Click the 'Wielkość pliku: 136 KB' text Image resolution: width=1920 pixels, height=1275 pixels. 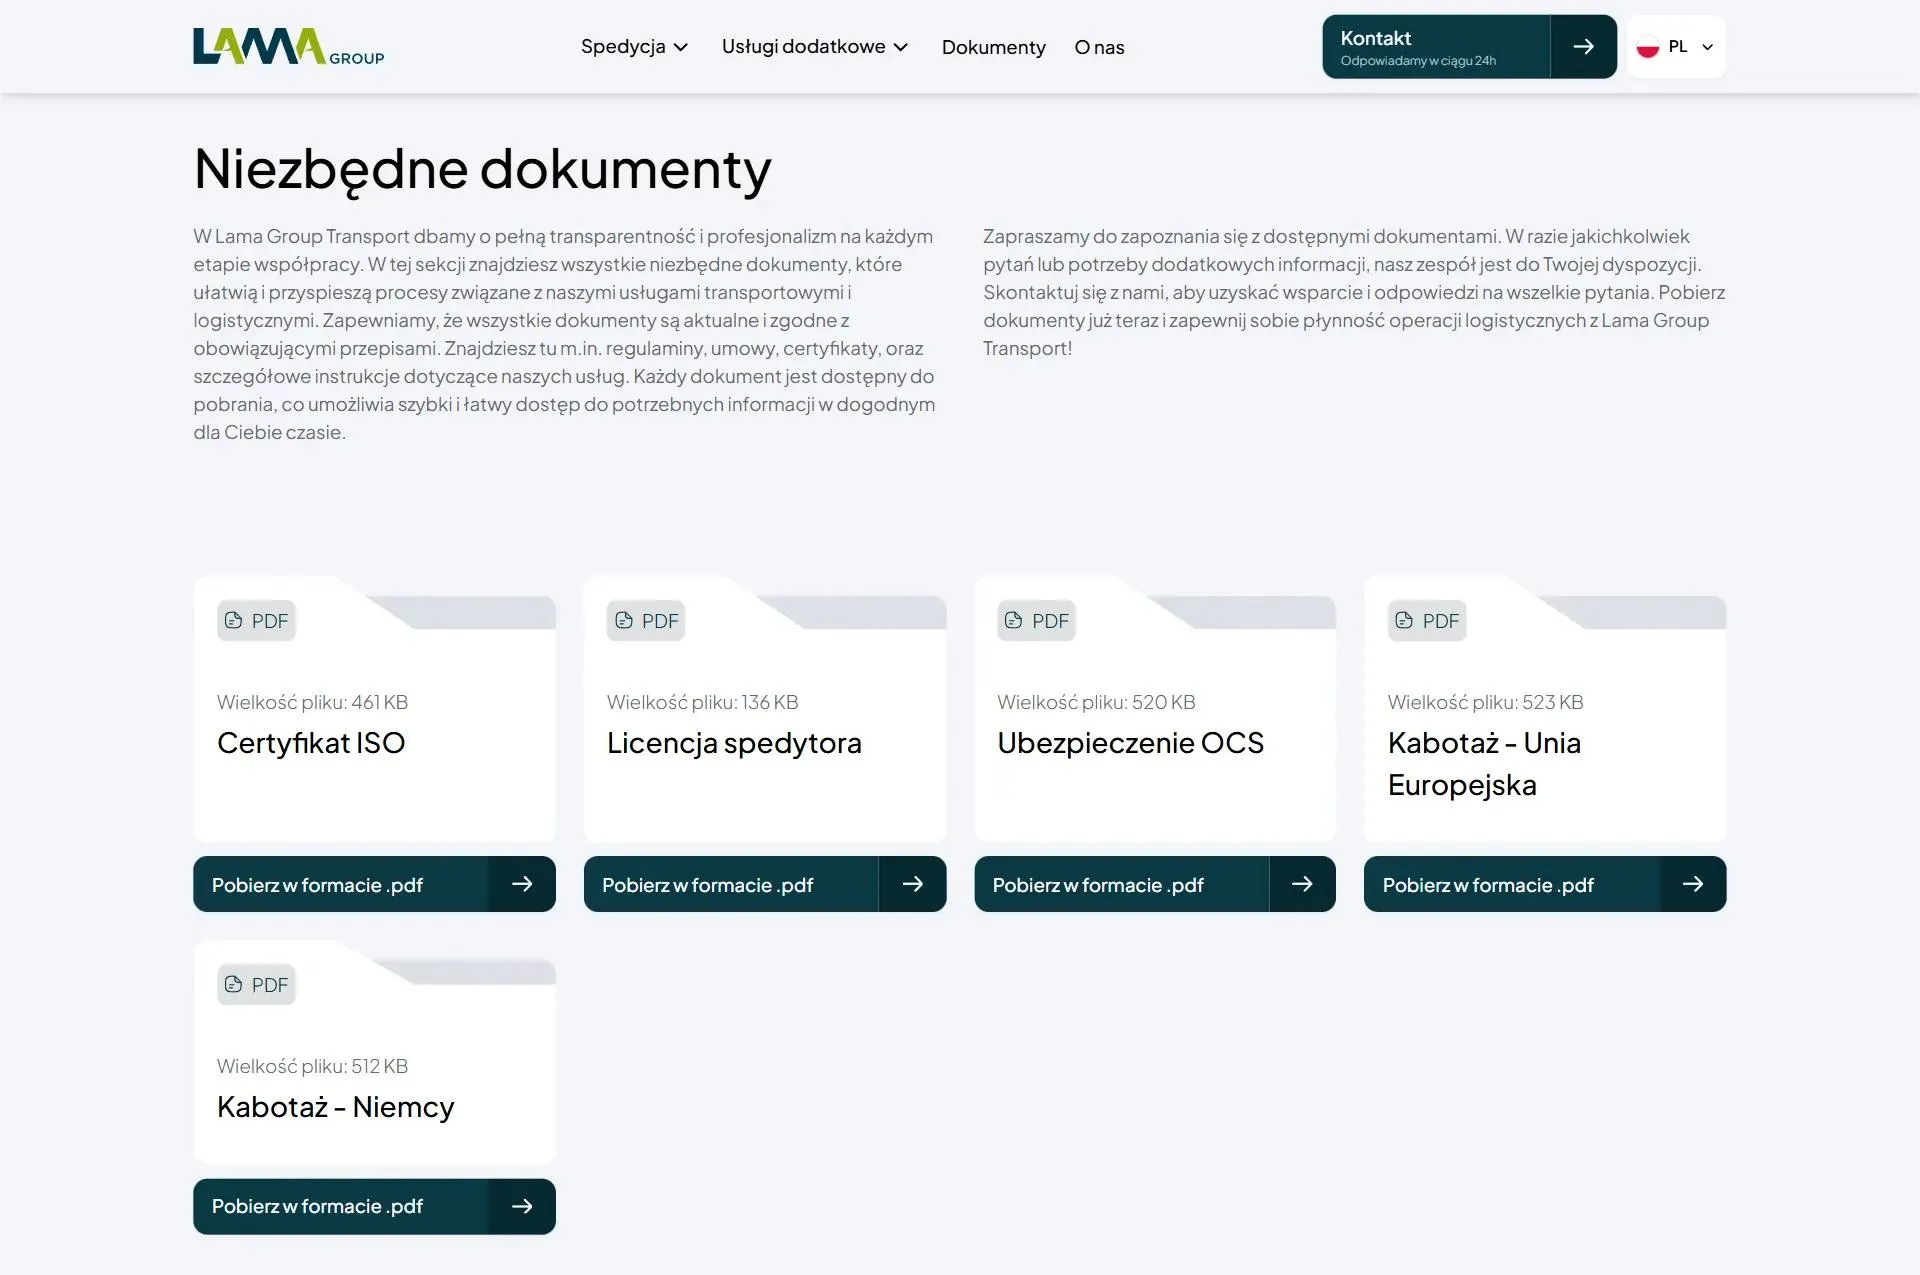(702, 702)
